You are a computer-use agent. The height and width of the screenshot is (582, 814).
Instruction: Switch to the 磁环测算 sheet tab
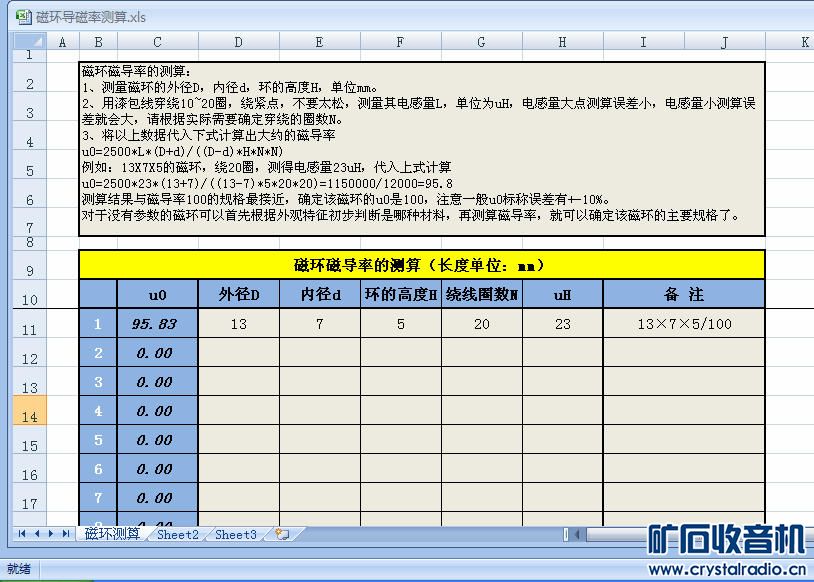(112, 534)
